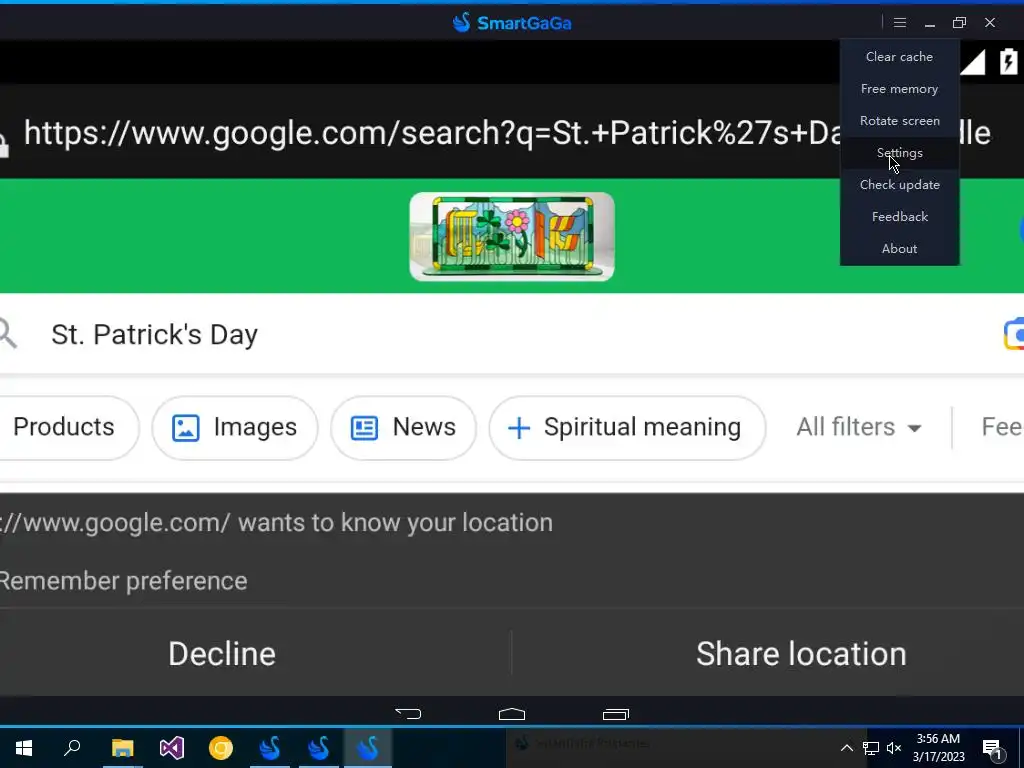The width and height of the screenshot is (1024, 768).
Task: Tap the Android home navigation button
Action: pos(511,714)
